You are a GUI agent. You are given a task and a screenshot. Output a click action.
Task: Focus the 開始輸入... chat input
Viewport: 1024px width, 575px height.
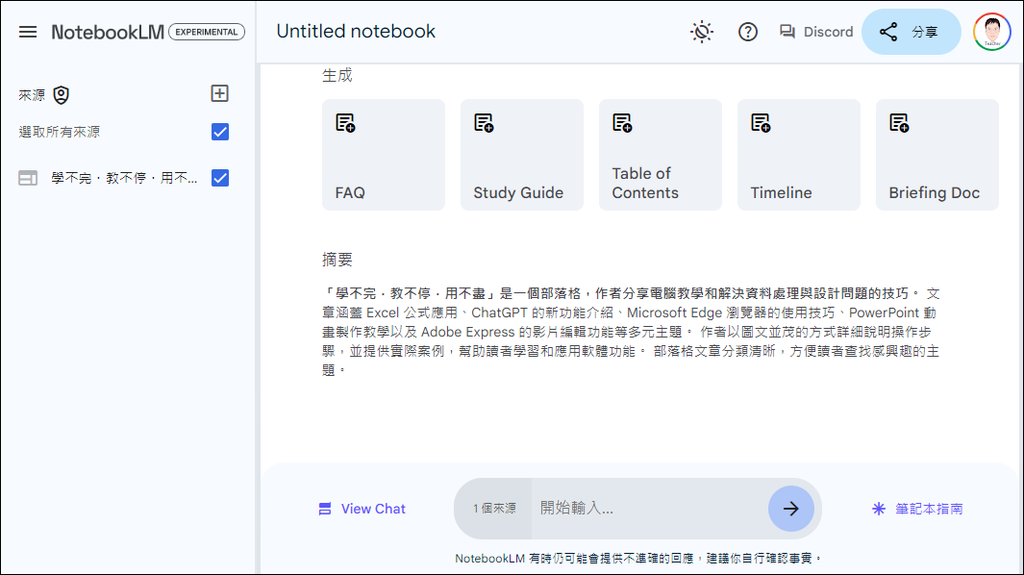point(649,508)
